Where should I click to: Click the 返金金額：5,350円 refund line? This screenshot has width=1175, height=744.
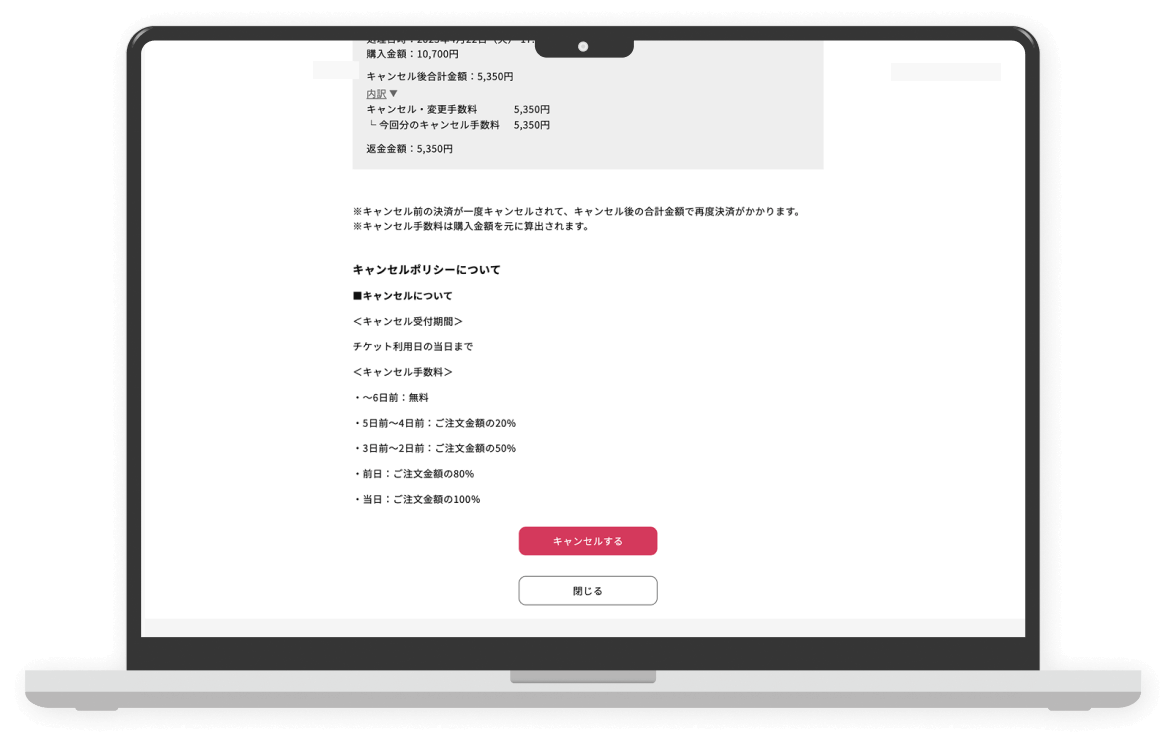tap(409, 149)
